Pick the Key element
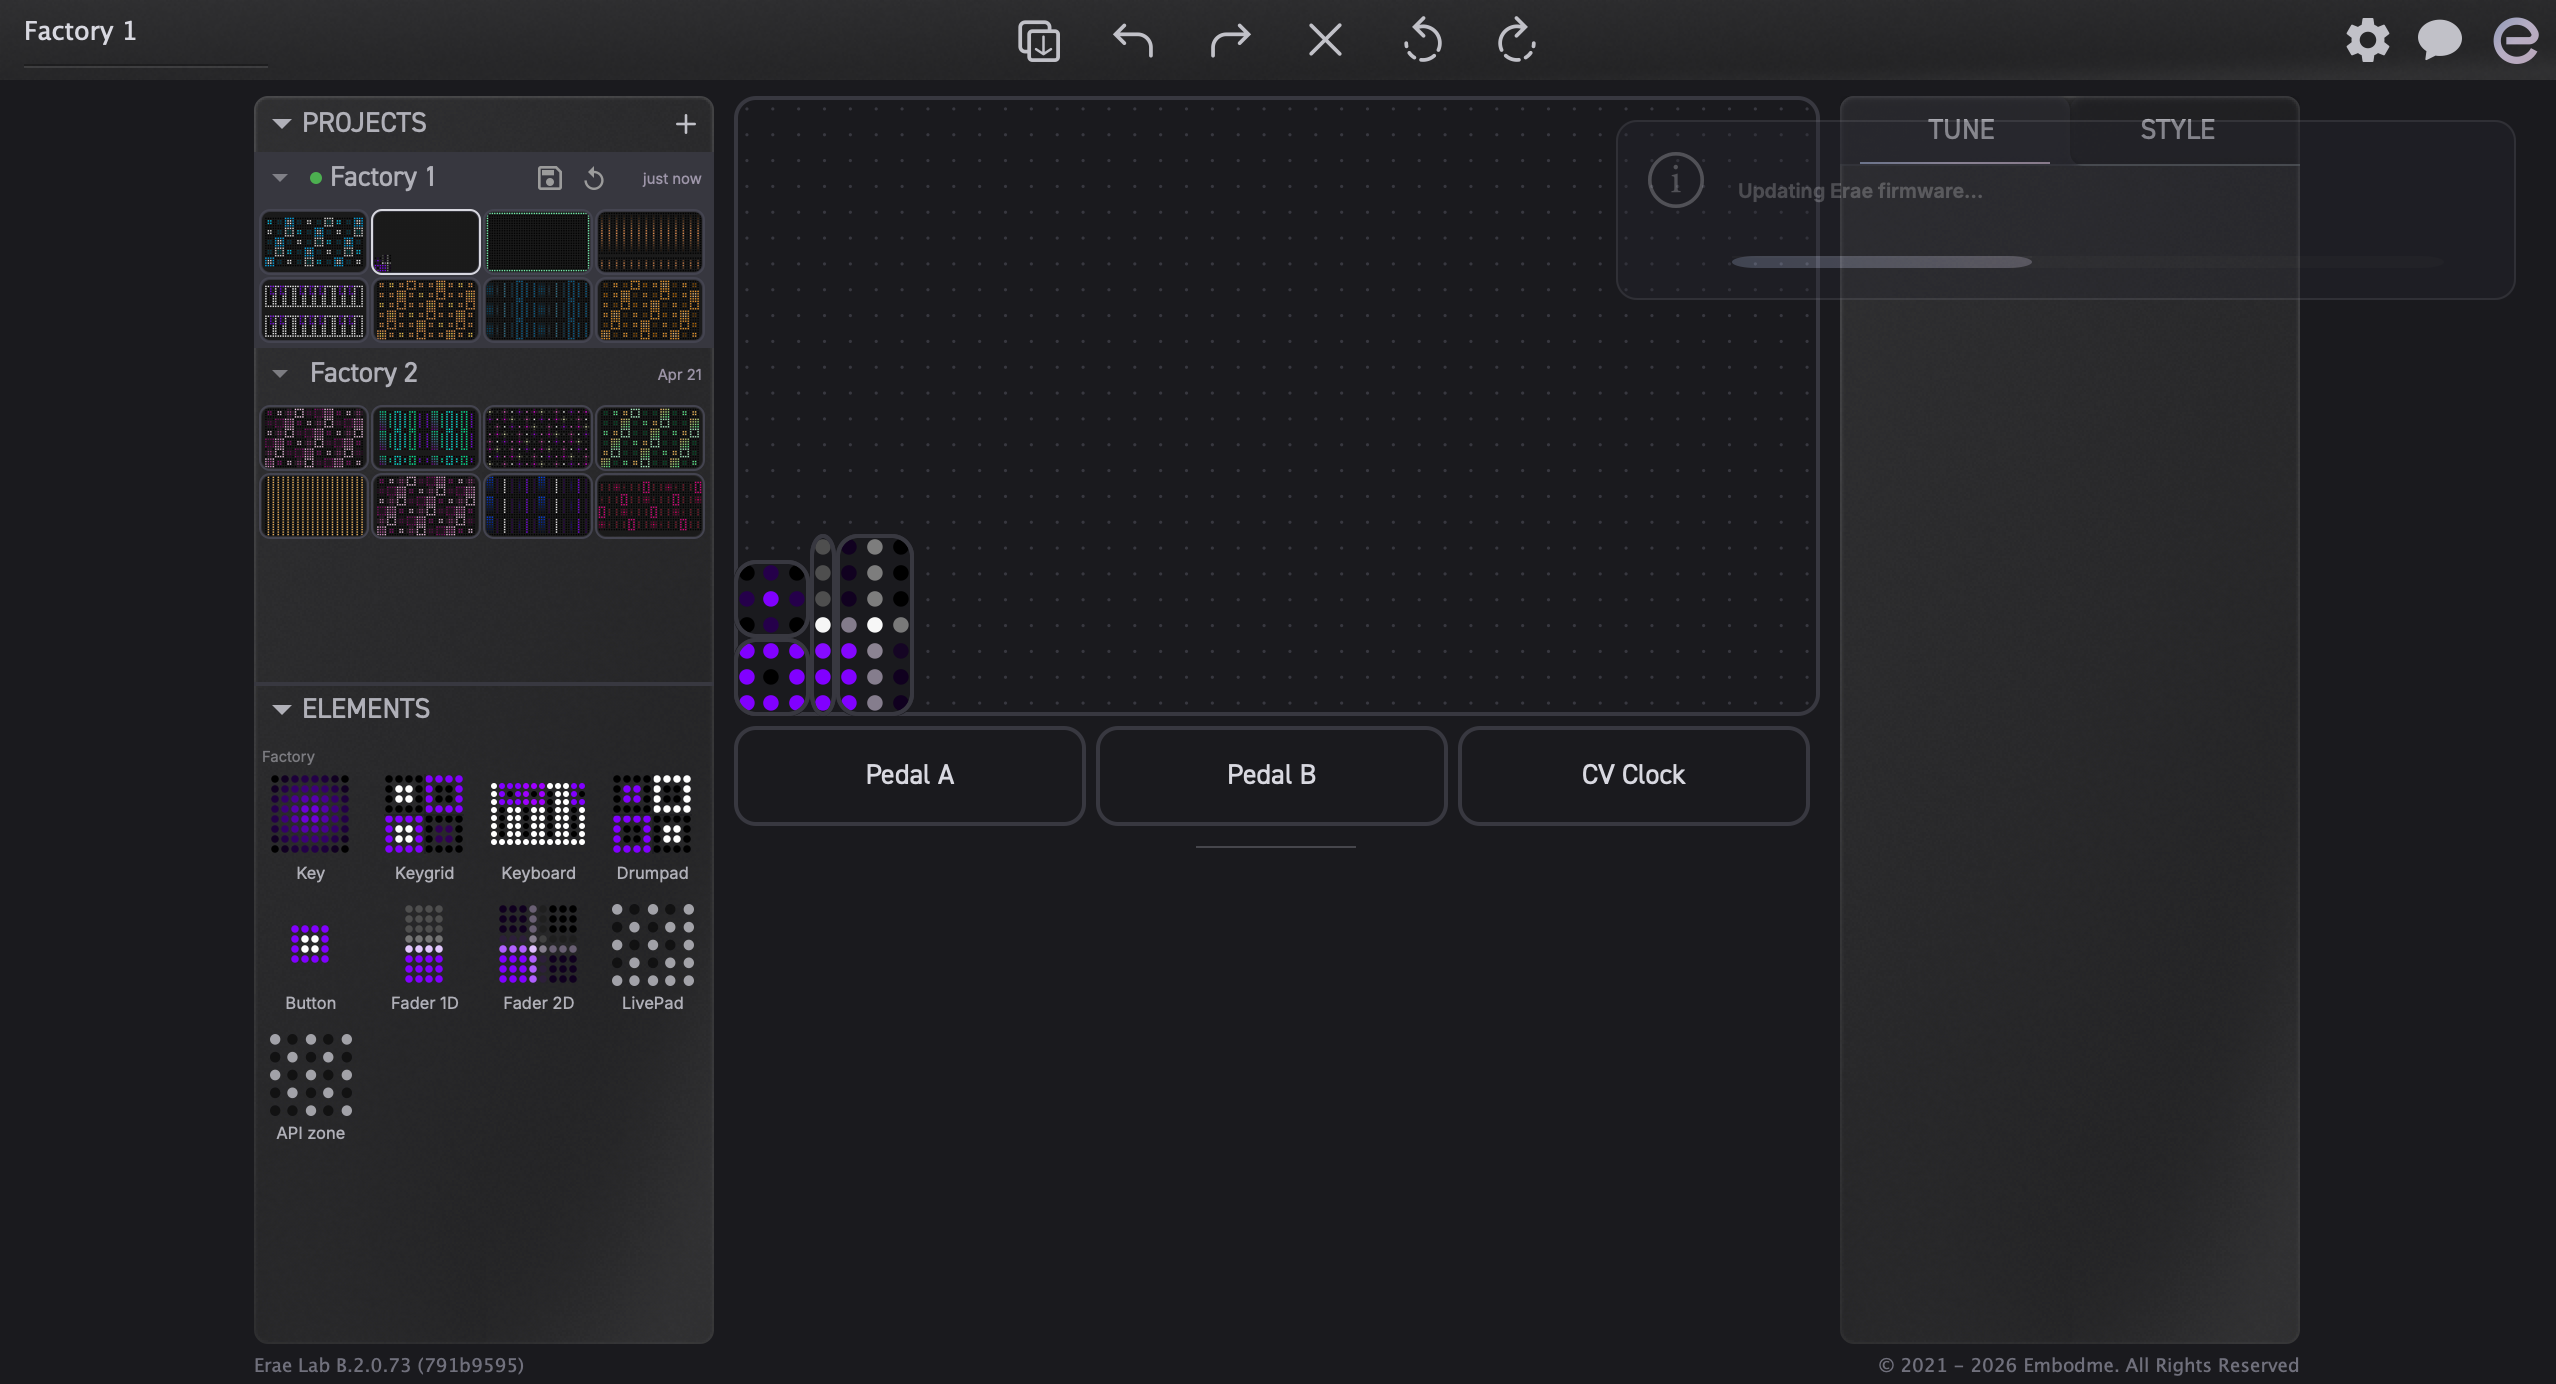The height and width of the screenshot is (1384, 2556). tap(310, 828)
